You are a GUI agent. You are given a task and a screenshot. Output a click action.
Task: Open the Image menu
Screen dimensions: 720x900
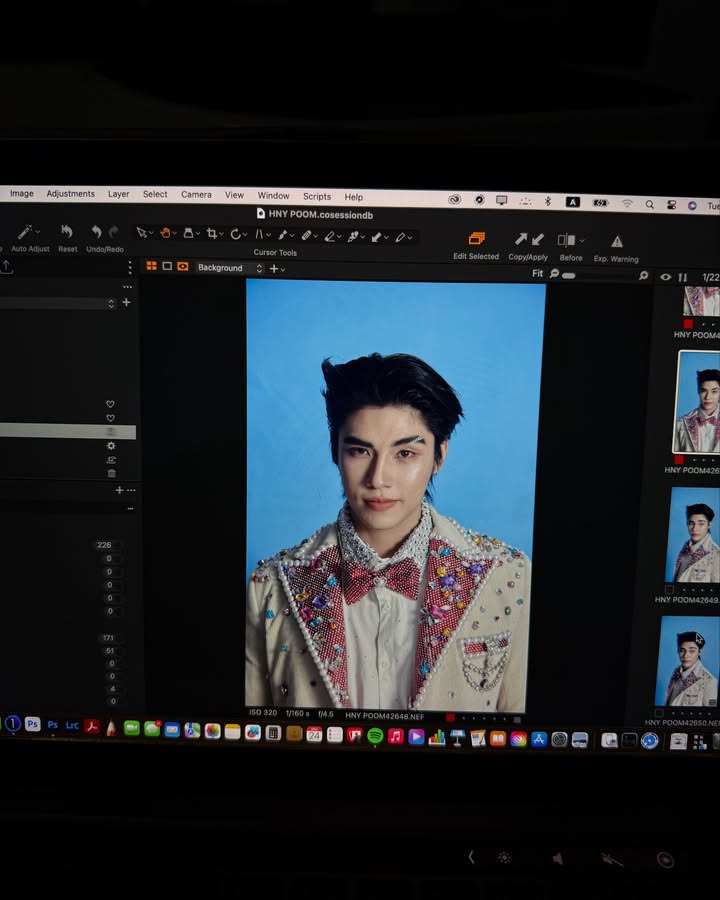[22, 193]
